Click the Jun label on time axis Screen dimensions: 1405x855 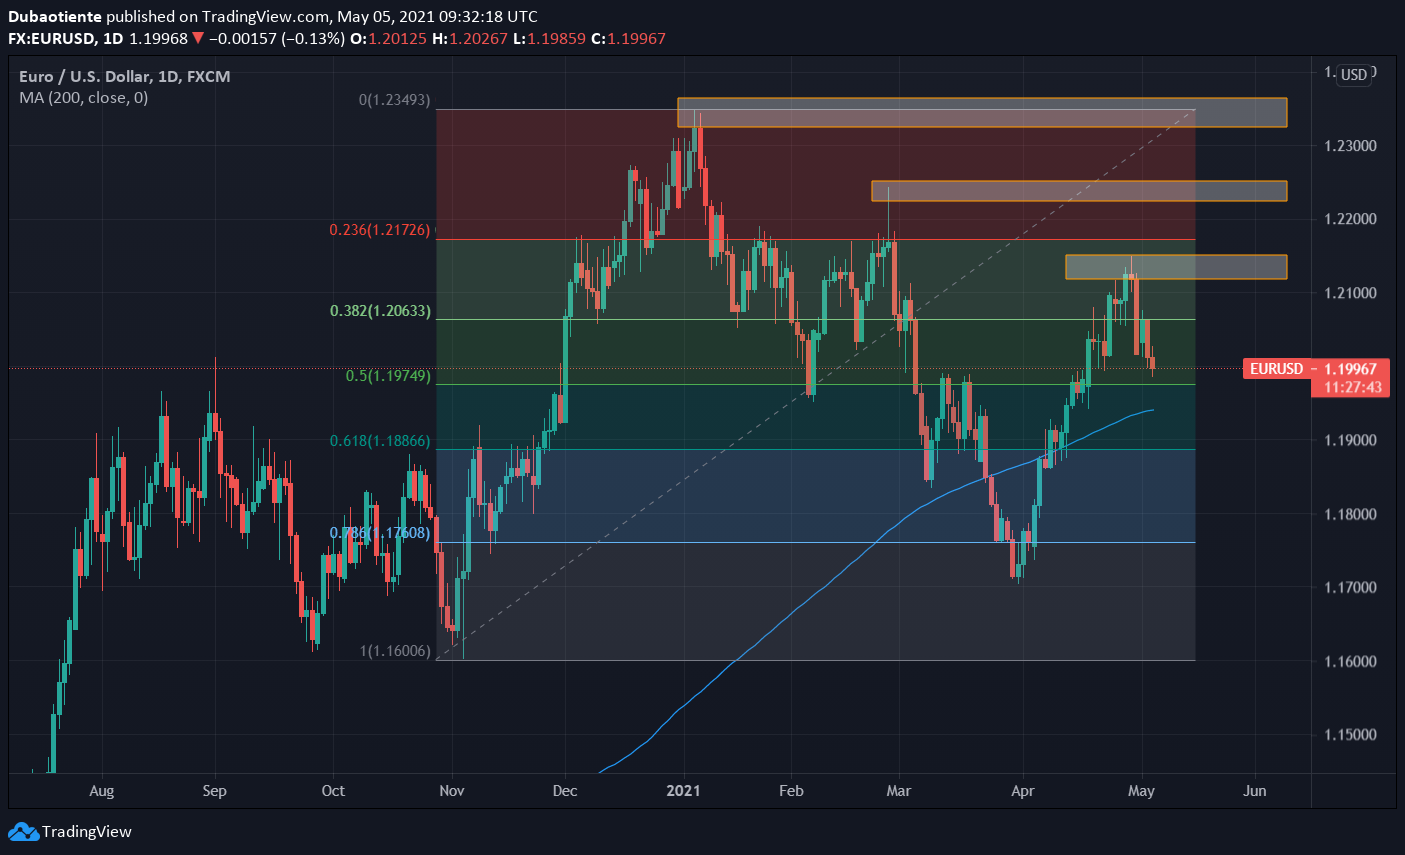pyautogui.click(x=1254, y=791)
